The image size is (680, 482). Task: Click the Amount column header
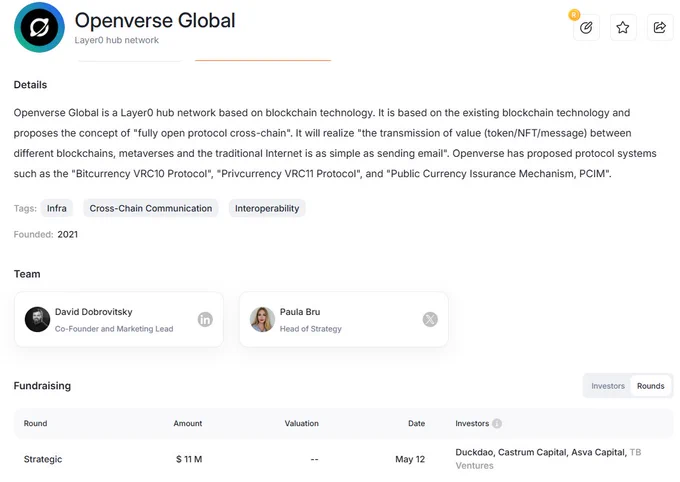tap(188, 423)
